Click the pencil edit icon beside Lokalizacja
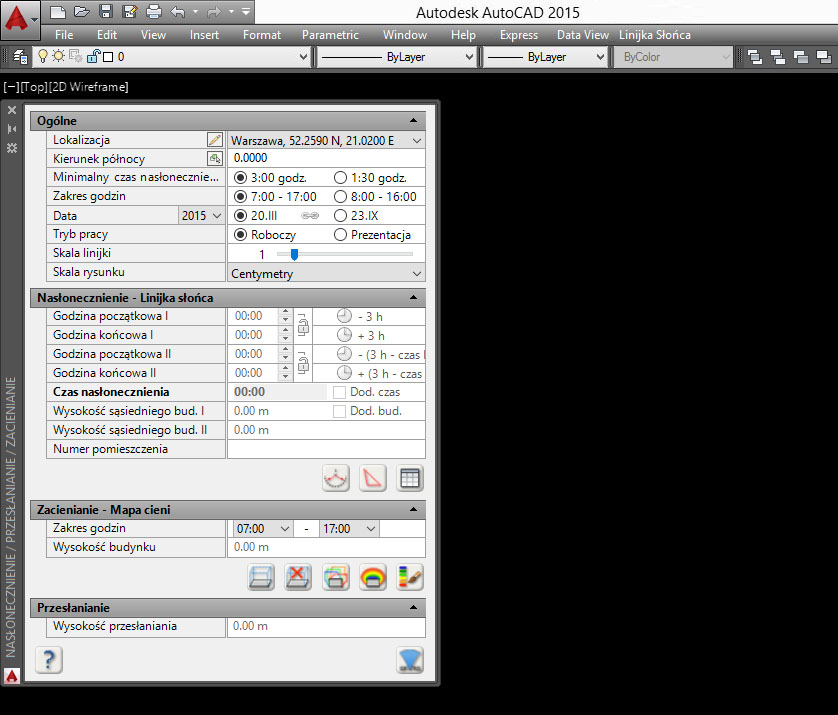The height and width of the screenshot is (715, 838). pyautogui.click(x=214, y=139)
